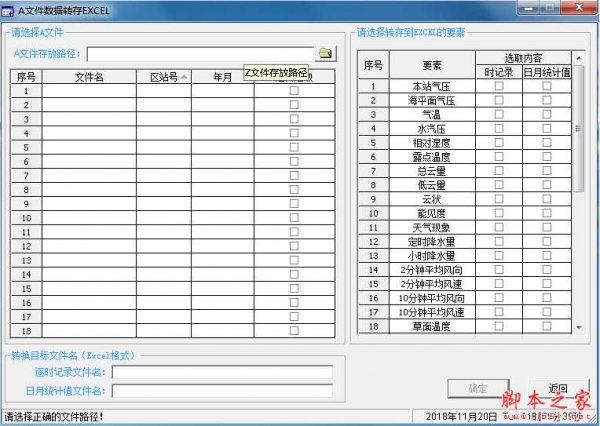The image size is (600, 426).
Task: Click file row number 15
Action: tap(26, 289)
